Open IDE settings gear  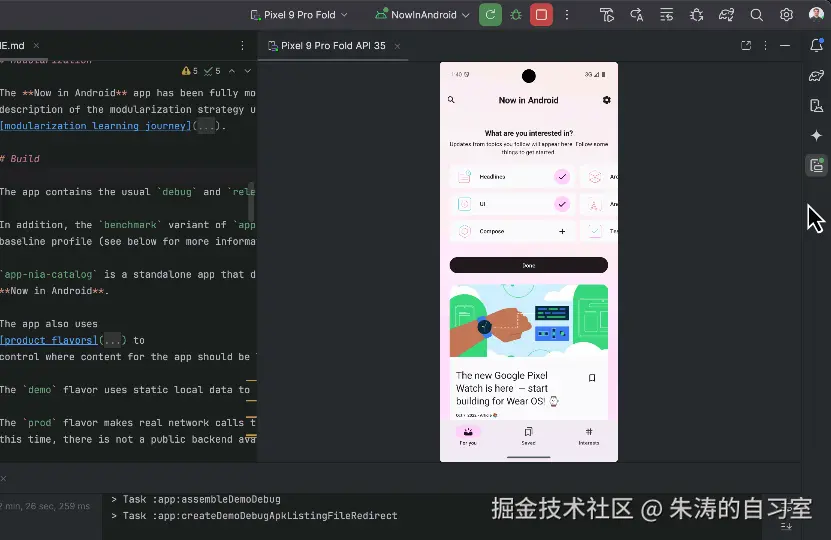(786, 15)
